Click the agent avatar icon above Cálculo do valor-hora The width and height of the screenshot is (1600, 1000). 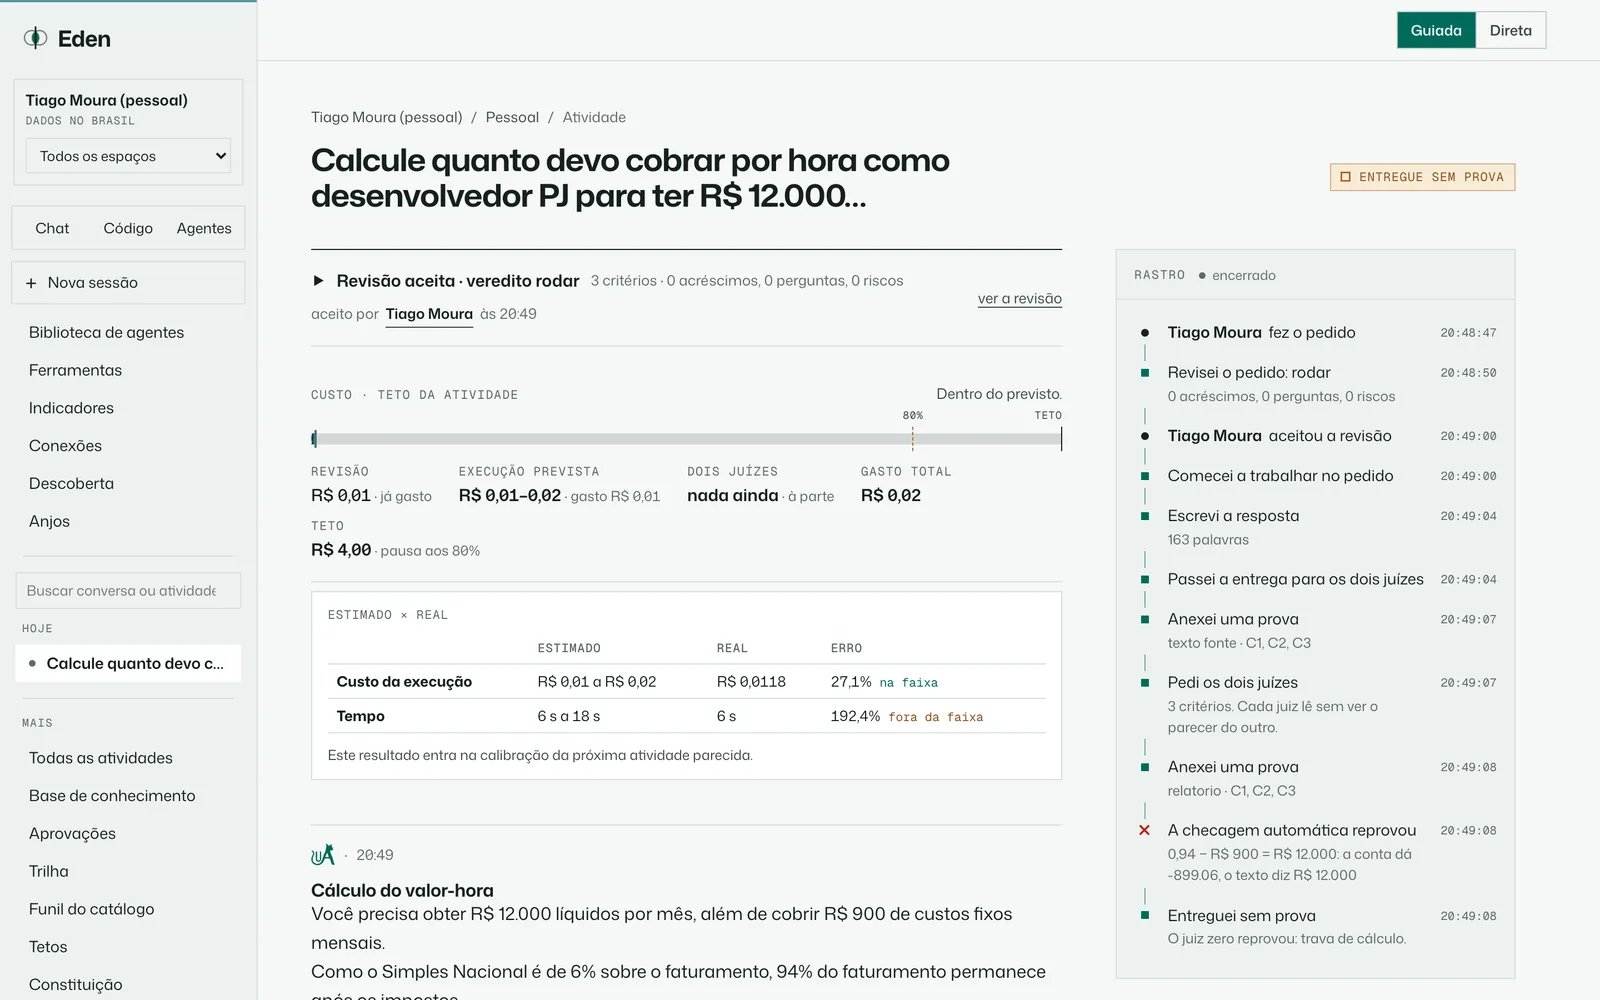pyautogui.click(x=322, y=854)
